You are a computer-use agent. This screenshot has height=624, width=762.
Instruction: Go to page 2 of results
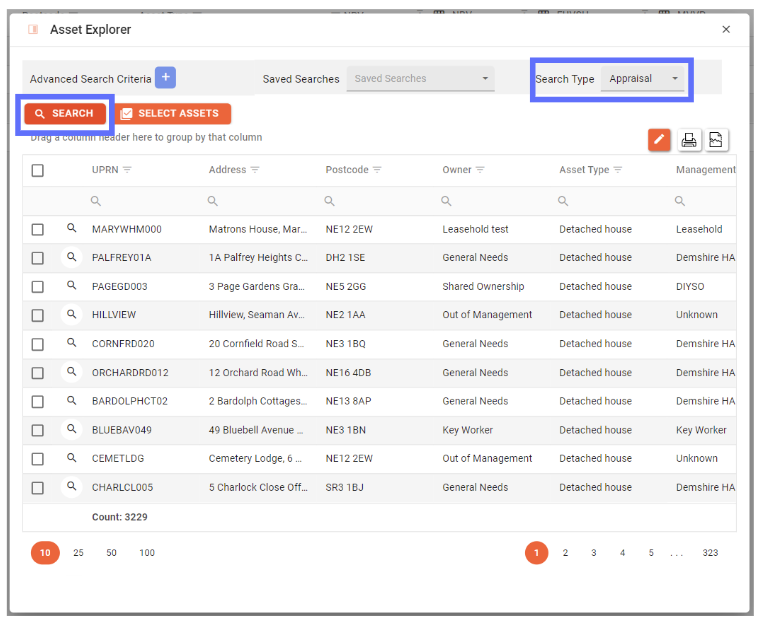(x=565, y=553)
